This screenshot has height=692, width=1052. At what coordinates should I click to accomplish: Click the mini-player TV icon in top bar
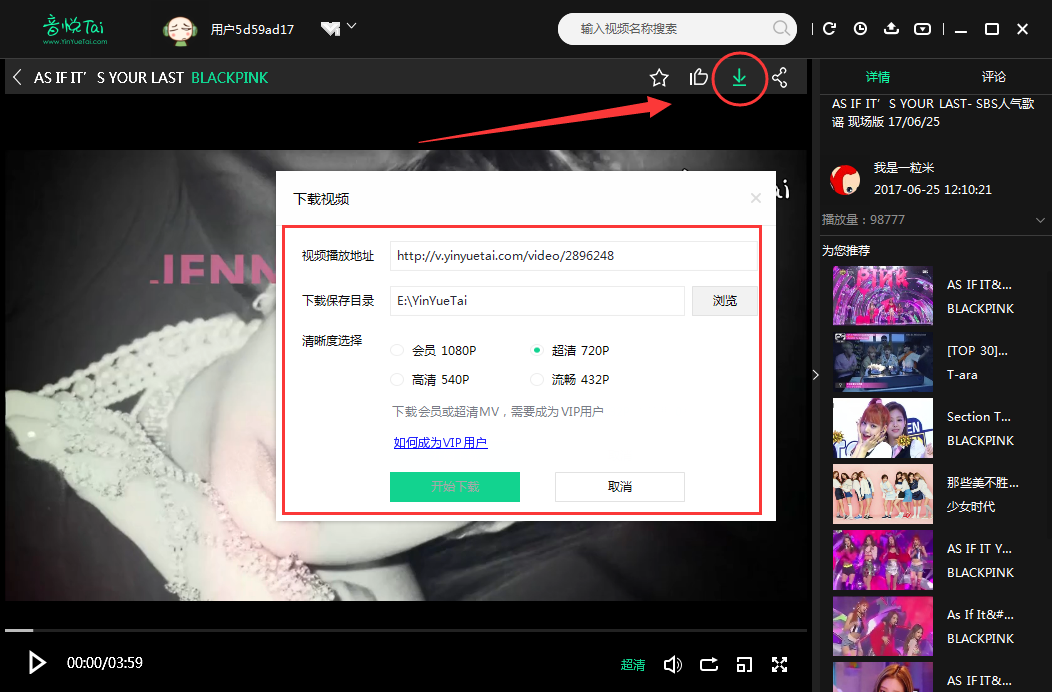(x=922, y=29)
